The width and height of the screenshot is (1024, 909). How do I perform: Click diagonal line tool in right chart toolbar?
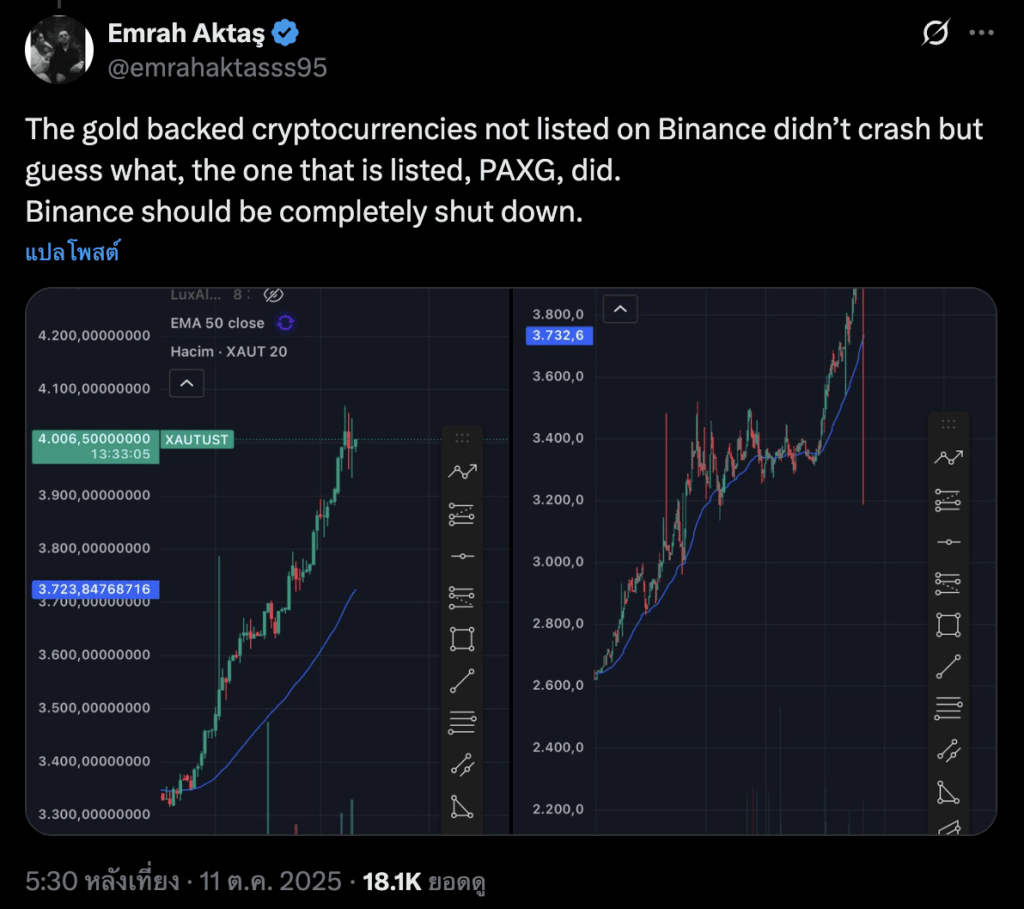(948, 668)
